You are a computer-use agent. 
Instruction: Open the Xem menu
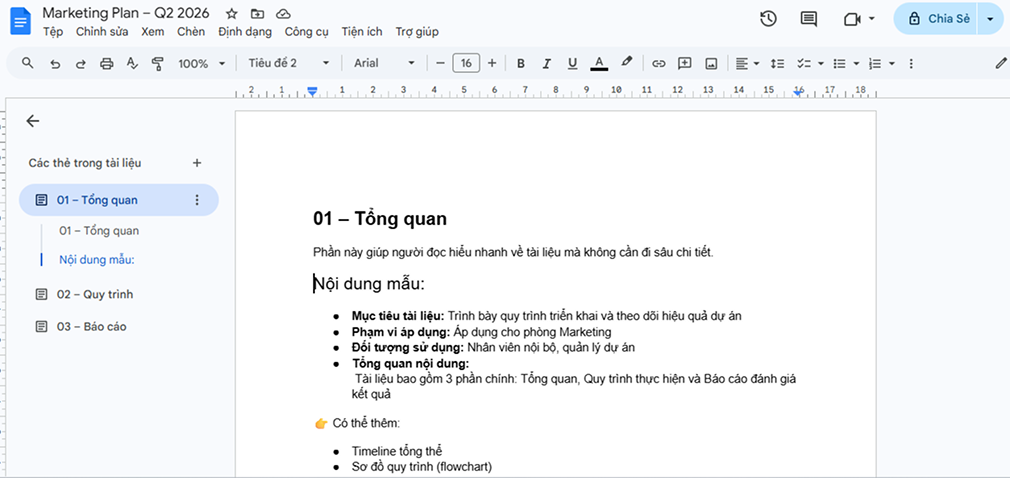153,32
